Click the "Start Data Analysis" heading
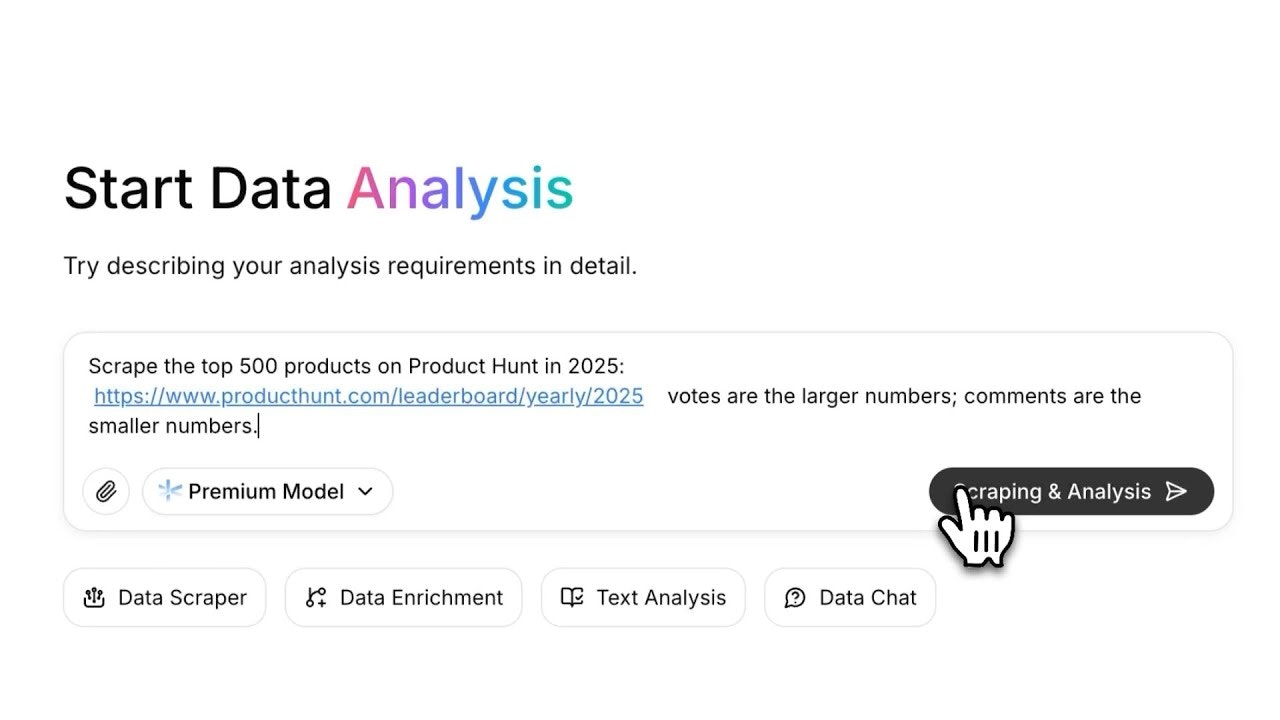 [x=318, y=189]
